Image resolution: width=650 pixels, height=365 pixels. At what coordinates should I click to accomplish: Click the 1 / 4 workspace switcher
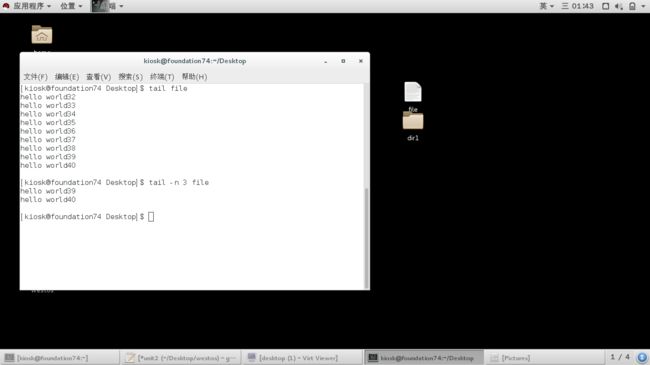tap(620, 357)
